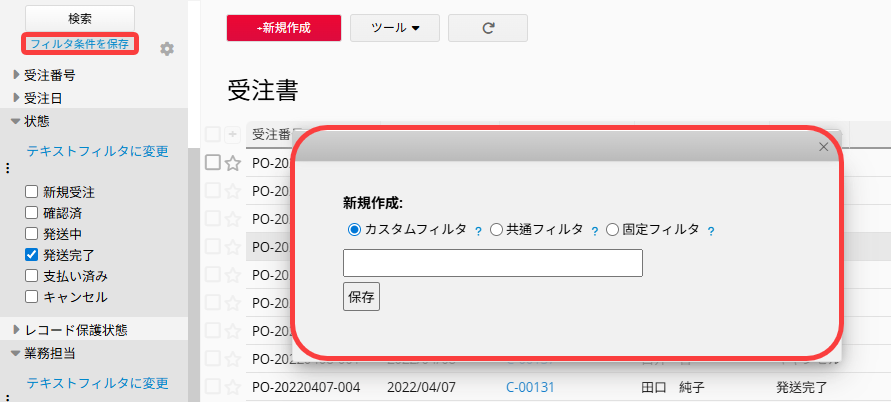Click the フィルタ条件を保存 link
Image resolution: width=891 pixels, height=402 pixels.
(79, 44)
